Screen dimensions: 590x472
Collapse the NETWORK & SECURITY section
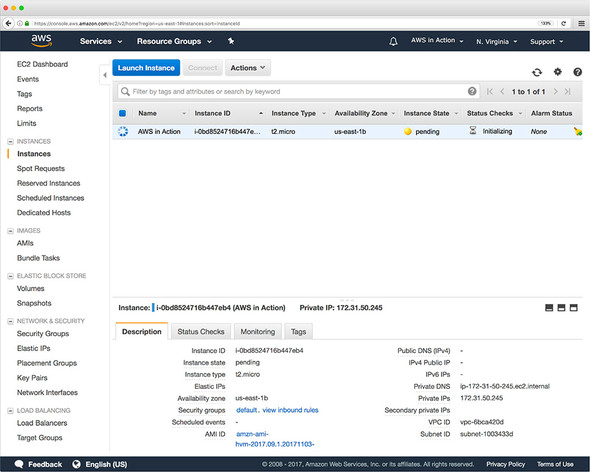click(10, 321)
